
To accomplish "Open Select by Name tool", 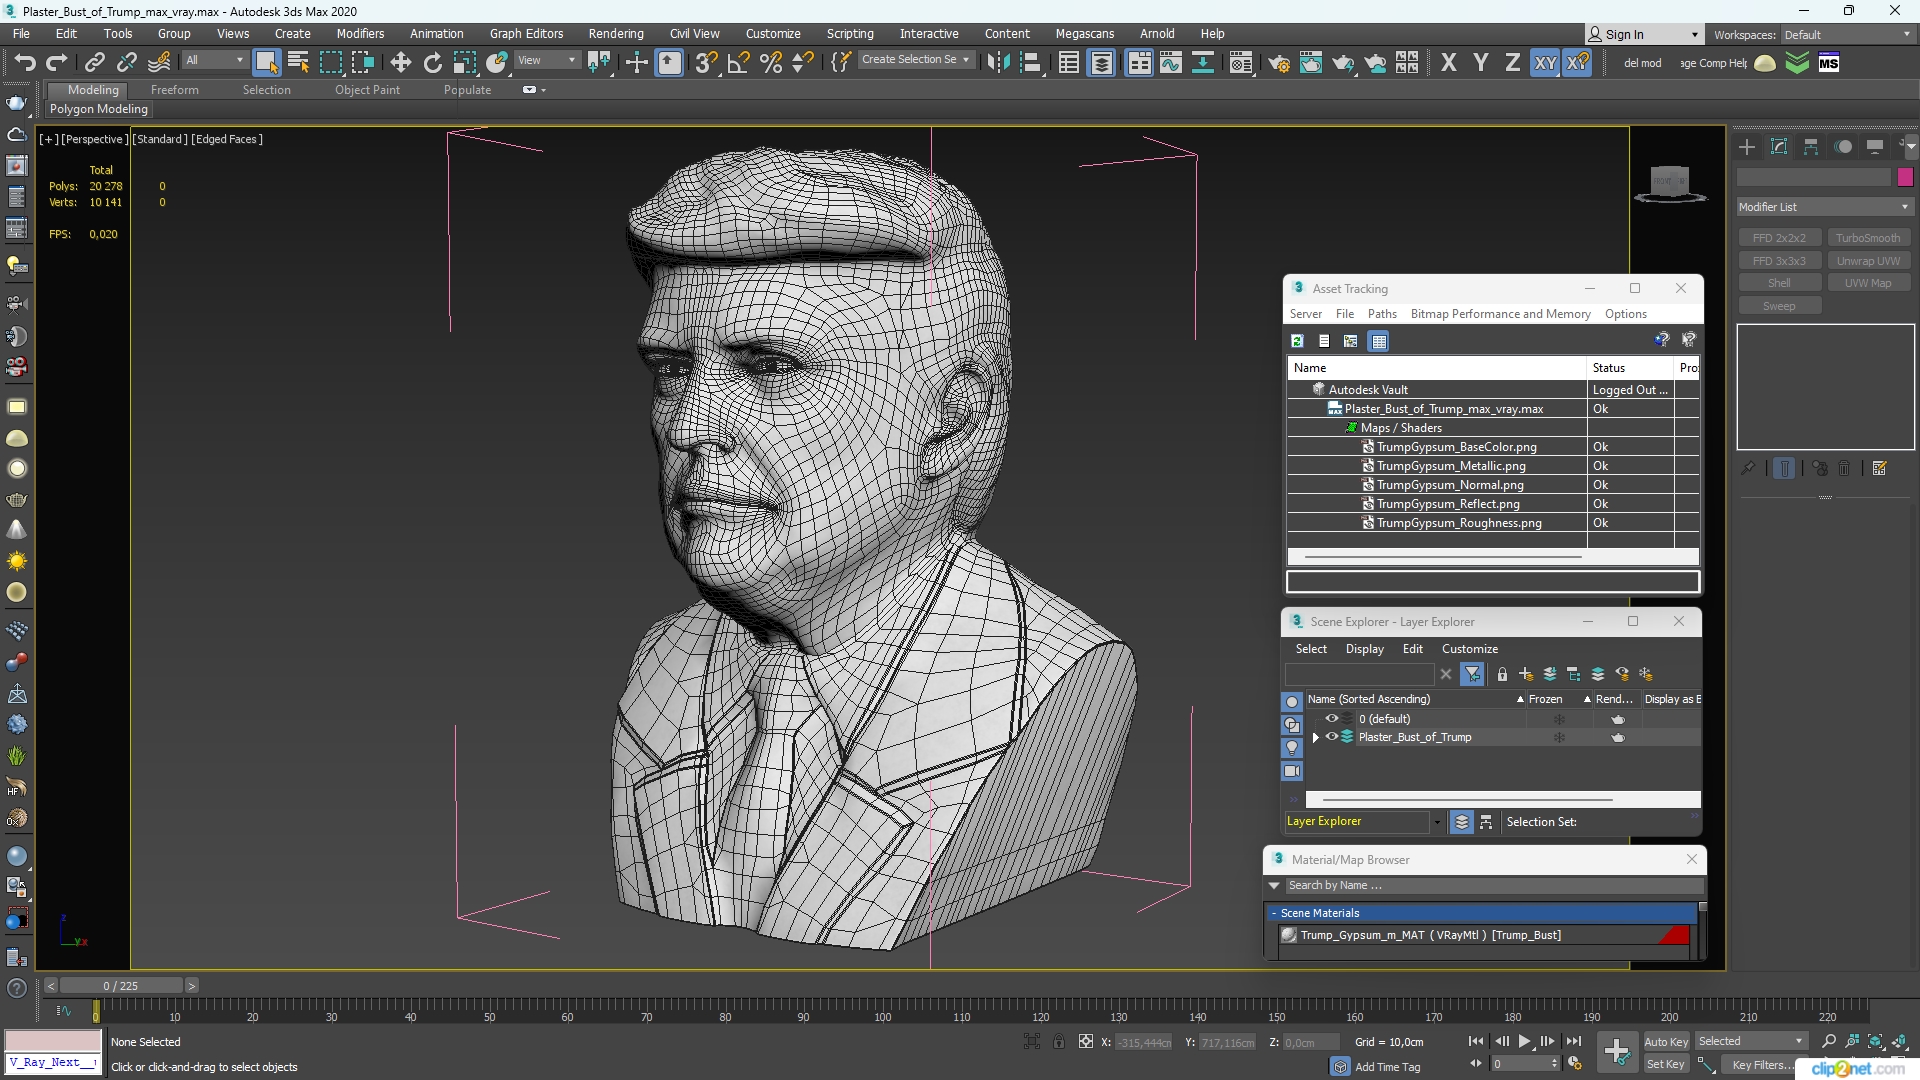I will 298,63.
